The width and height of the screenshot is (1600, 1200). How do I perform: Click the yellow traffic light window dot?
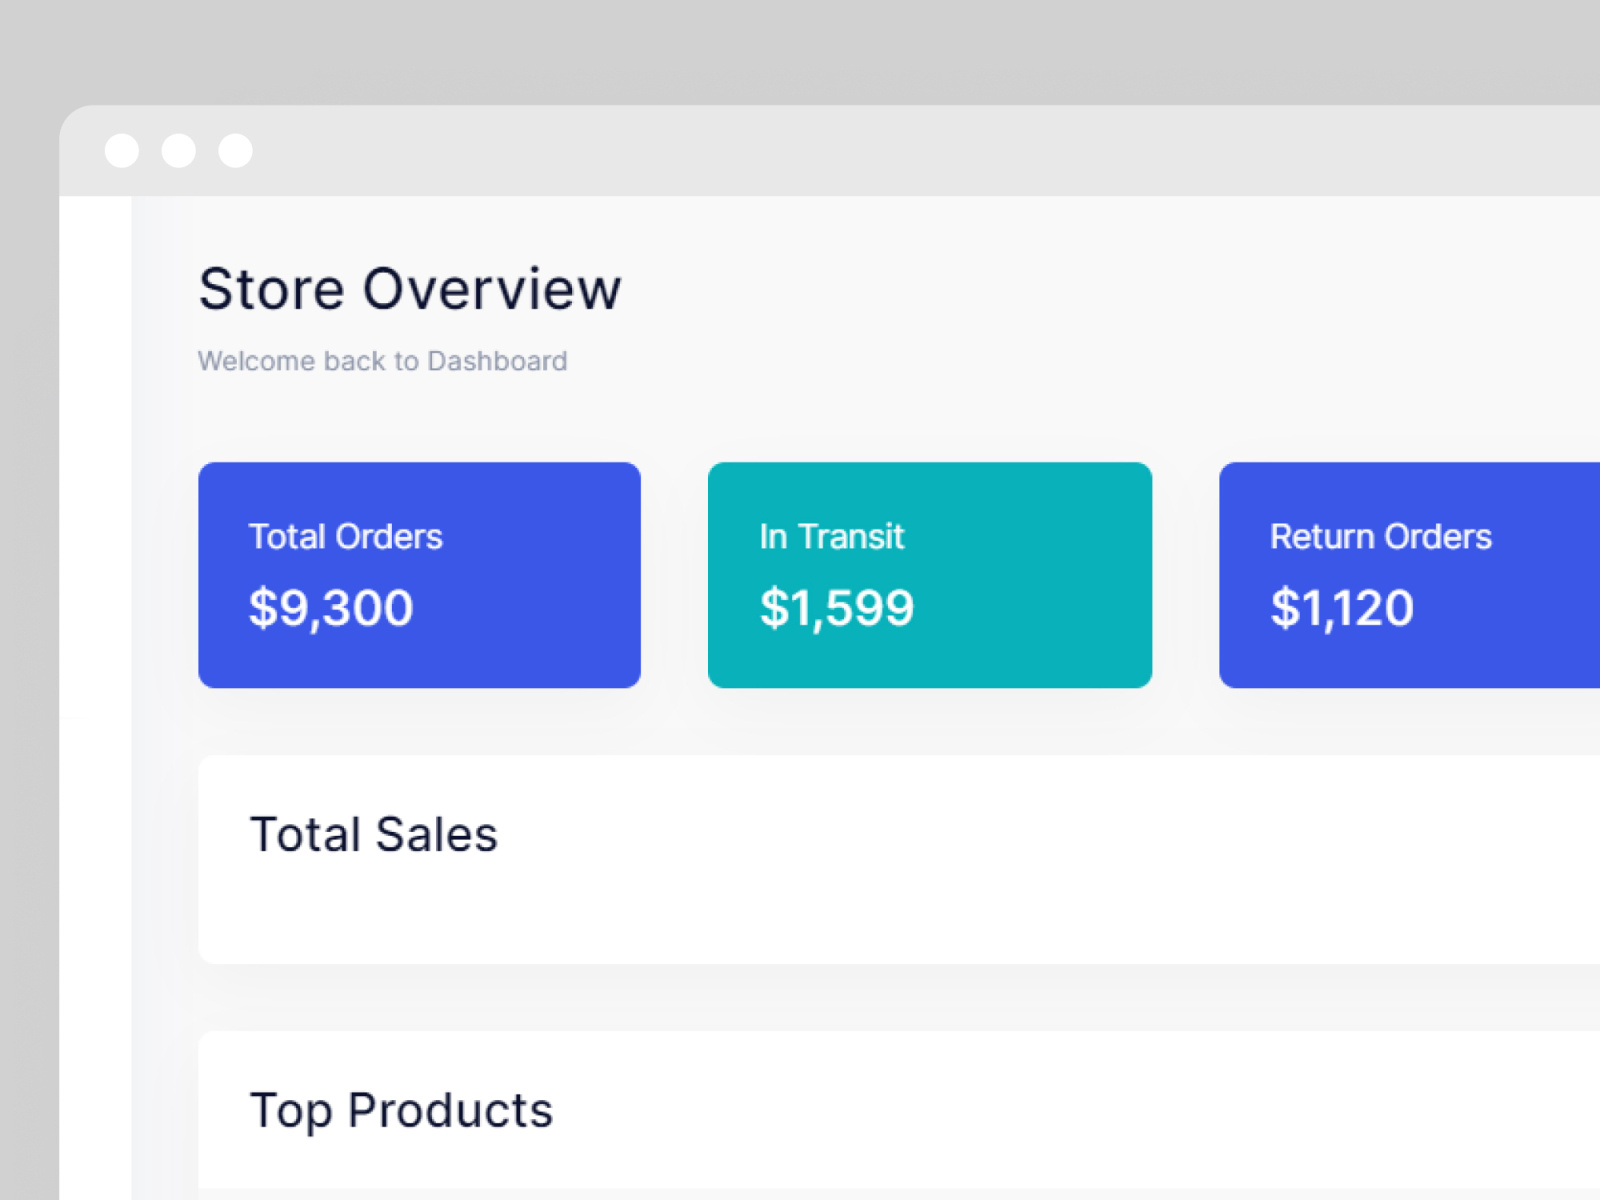pos(180,150)
